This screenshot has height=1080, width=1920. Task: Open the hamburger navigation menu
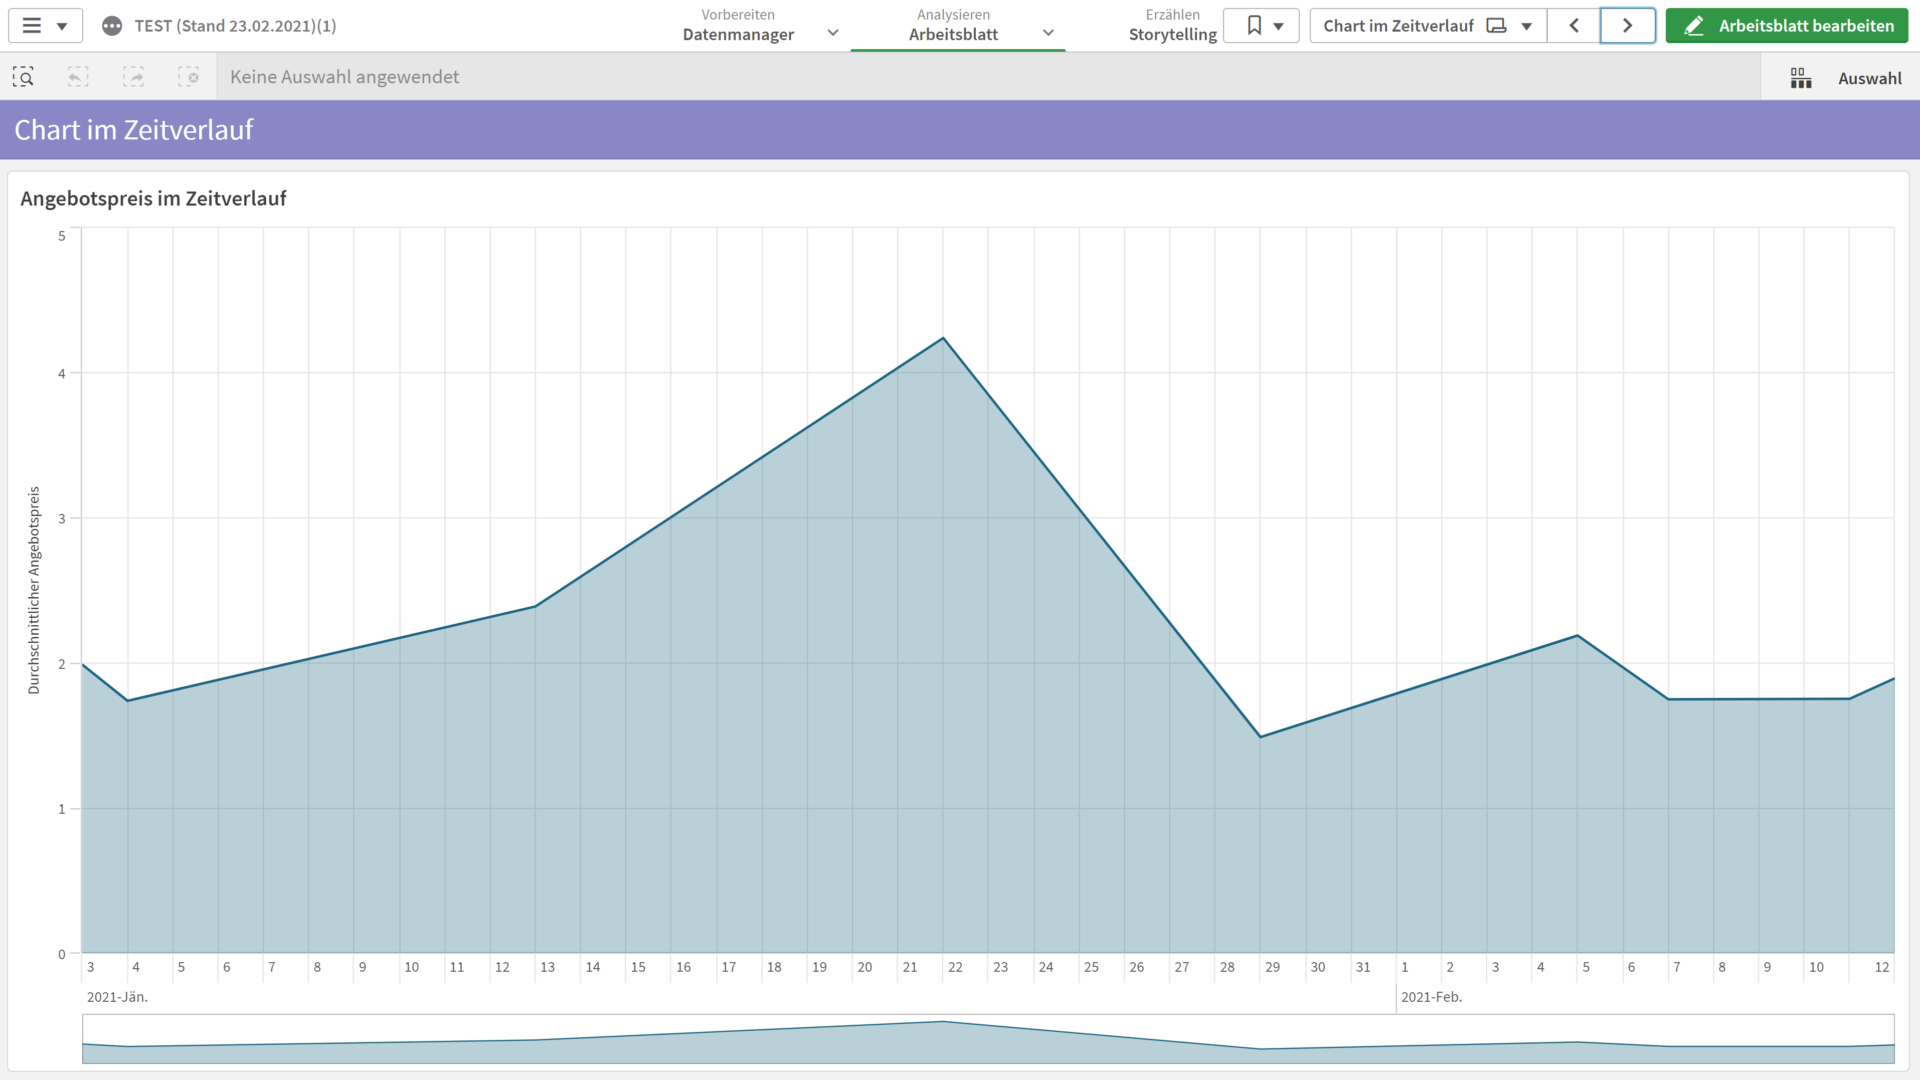[32, 26]
